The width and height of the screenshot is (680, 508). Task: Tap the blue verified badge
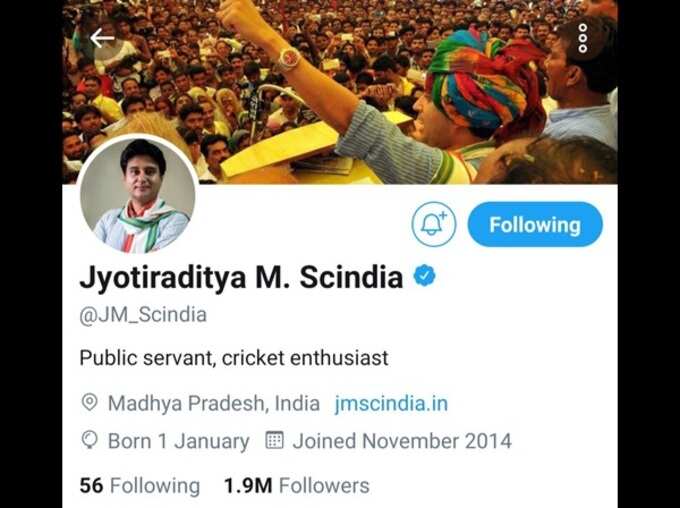pyautogui.click(x=424, y=275)
